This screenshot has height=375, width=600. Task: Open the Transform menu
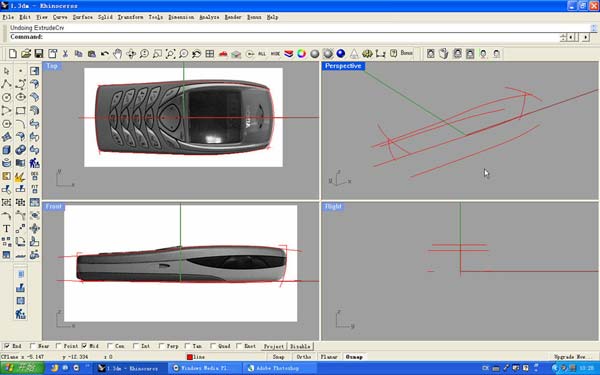130,17
